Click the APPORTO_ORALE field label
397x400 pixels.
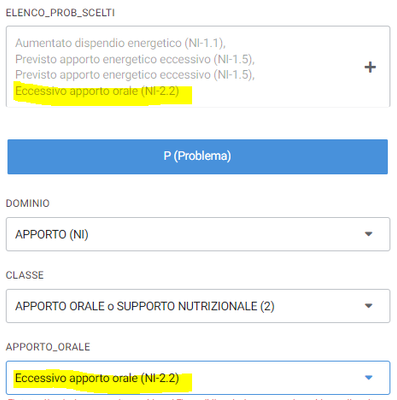click(x=48, y=347)
